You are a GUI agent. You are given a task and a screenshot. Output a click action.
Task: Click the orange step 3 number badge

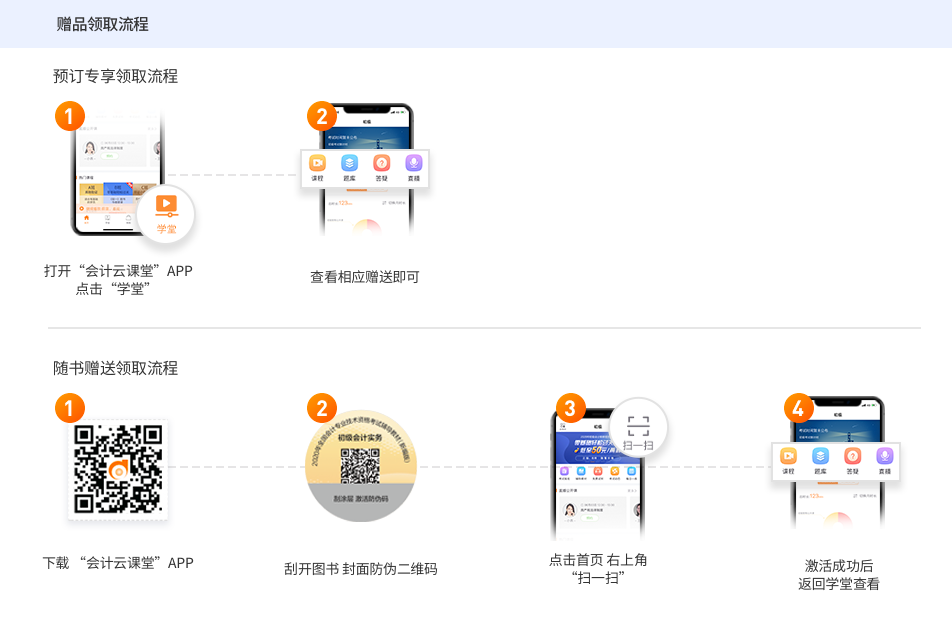coord(569,407)
